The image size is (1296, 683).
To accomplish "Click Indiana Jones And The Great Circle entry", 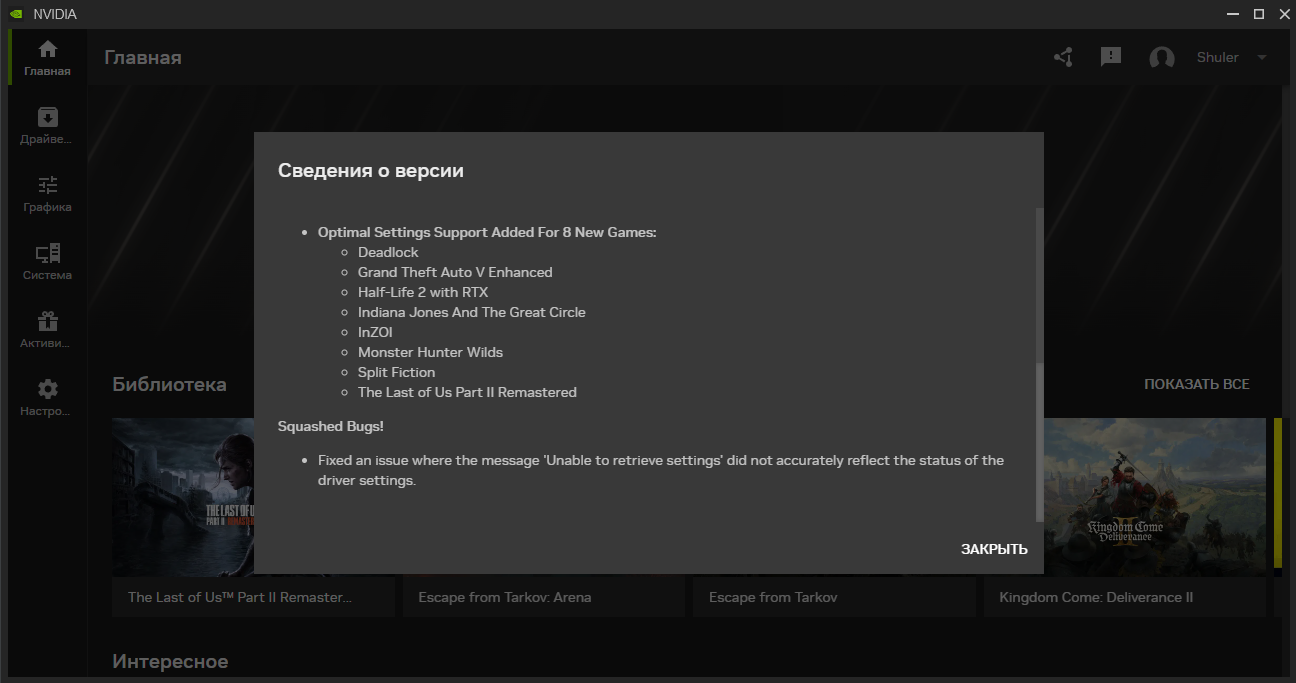I will pos(472,312).
